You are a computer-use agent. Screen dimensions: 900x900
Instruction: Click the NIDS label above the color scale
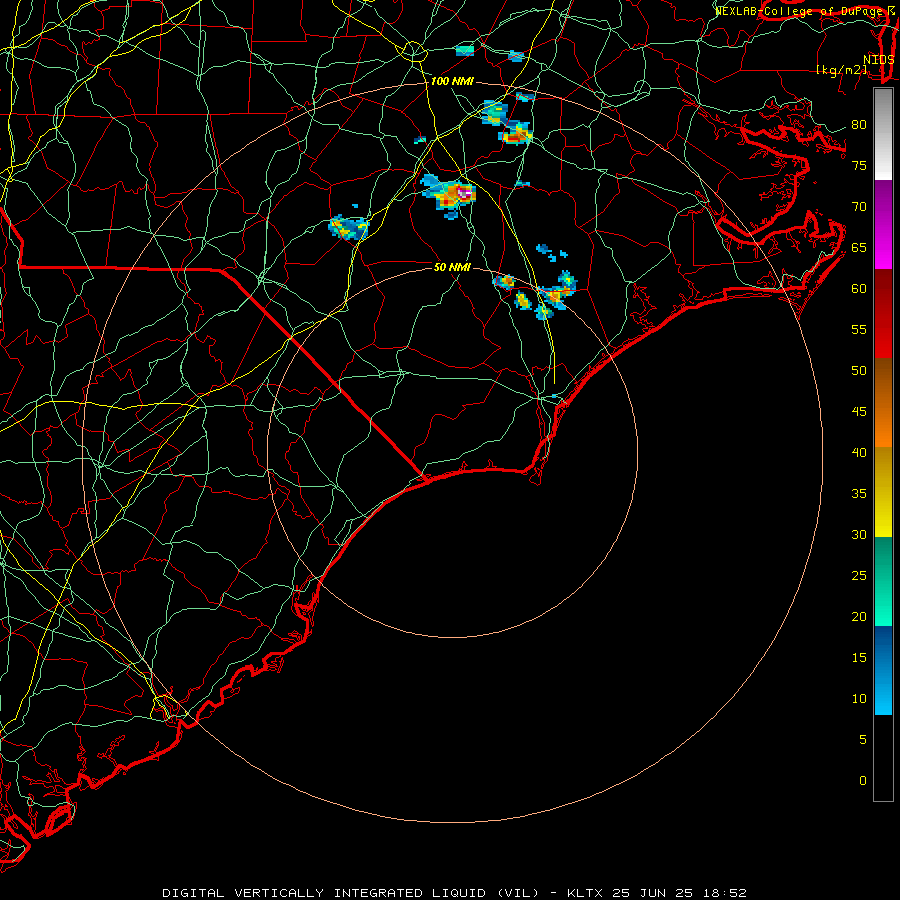click(879, 59)
